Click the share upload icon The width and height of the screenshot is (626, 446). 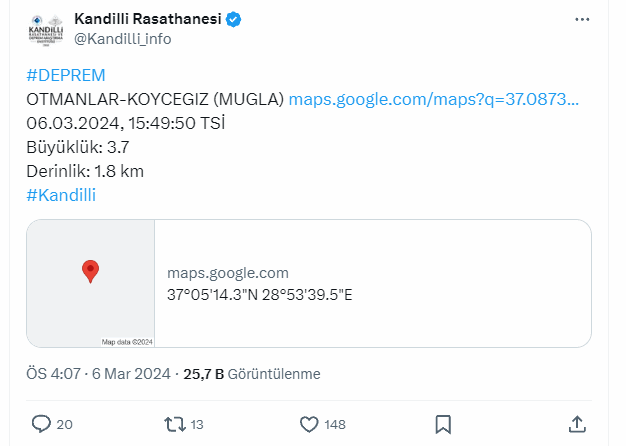[577, 424]
